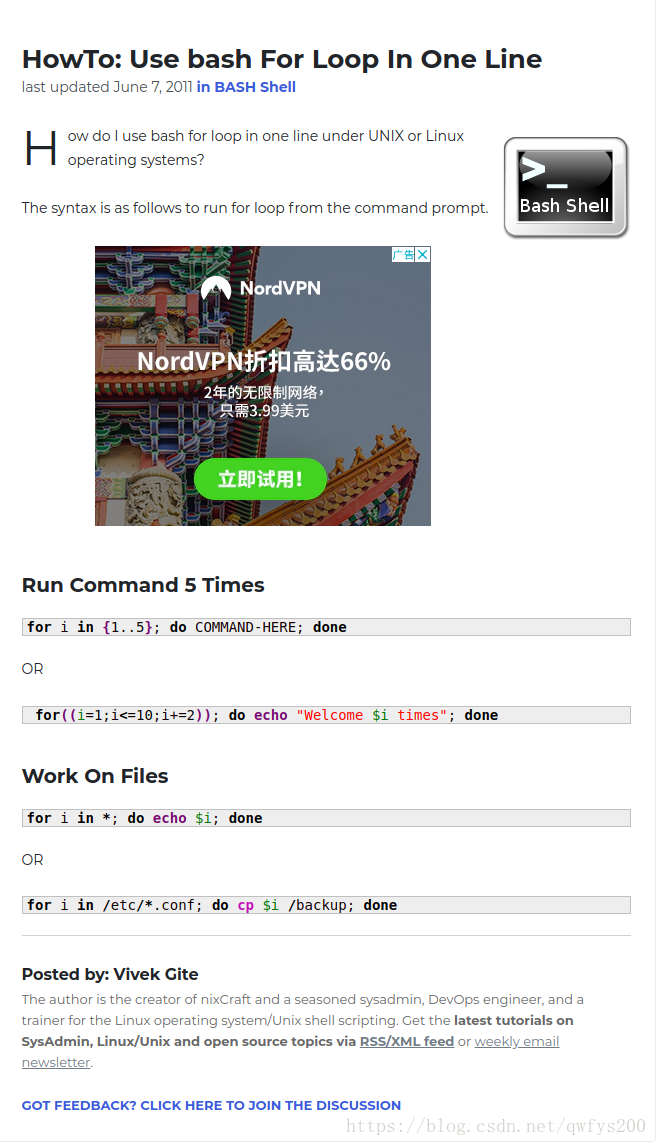This screenshot has height=1146, width=657.
Task: Click the article title 'HowTo: Use bash For Loop In One Line'
Action: pos(282,58)
